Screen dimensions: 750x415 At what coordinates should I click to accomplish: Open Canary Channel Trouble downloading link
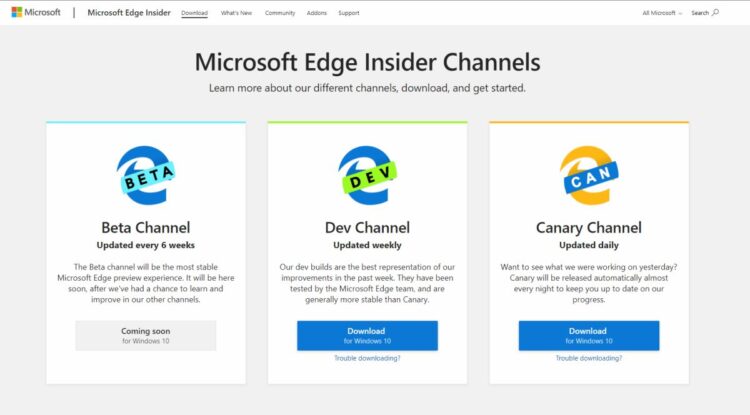click(x=589, y=358)
